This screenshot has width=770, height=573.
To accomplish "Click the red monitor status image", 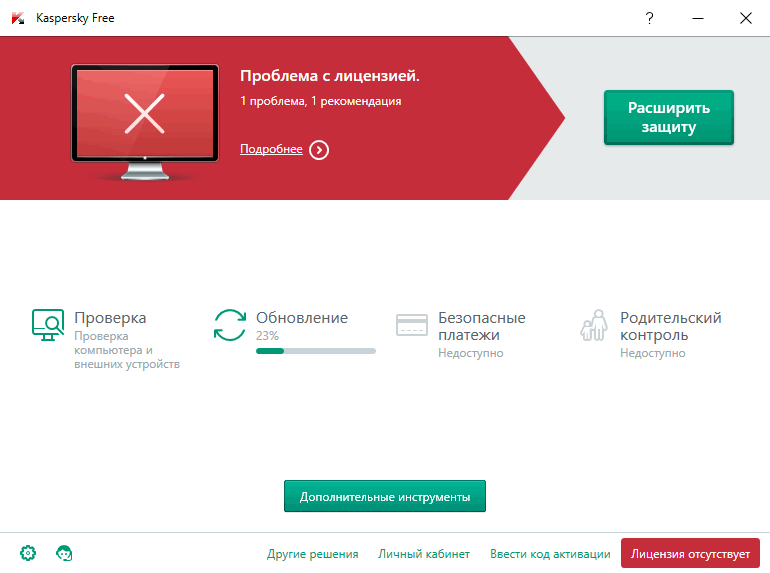I will point(145,122).
